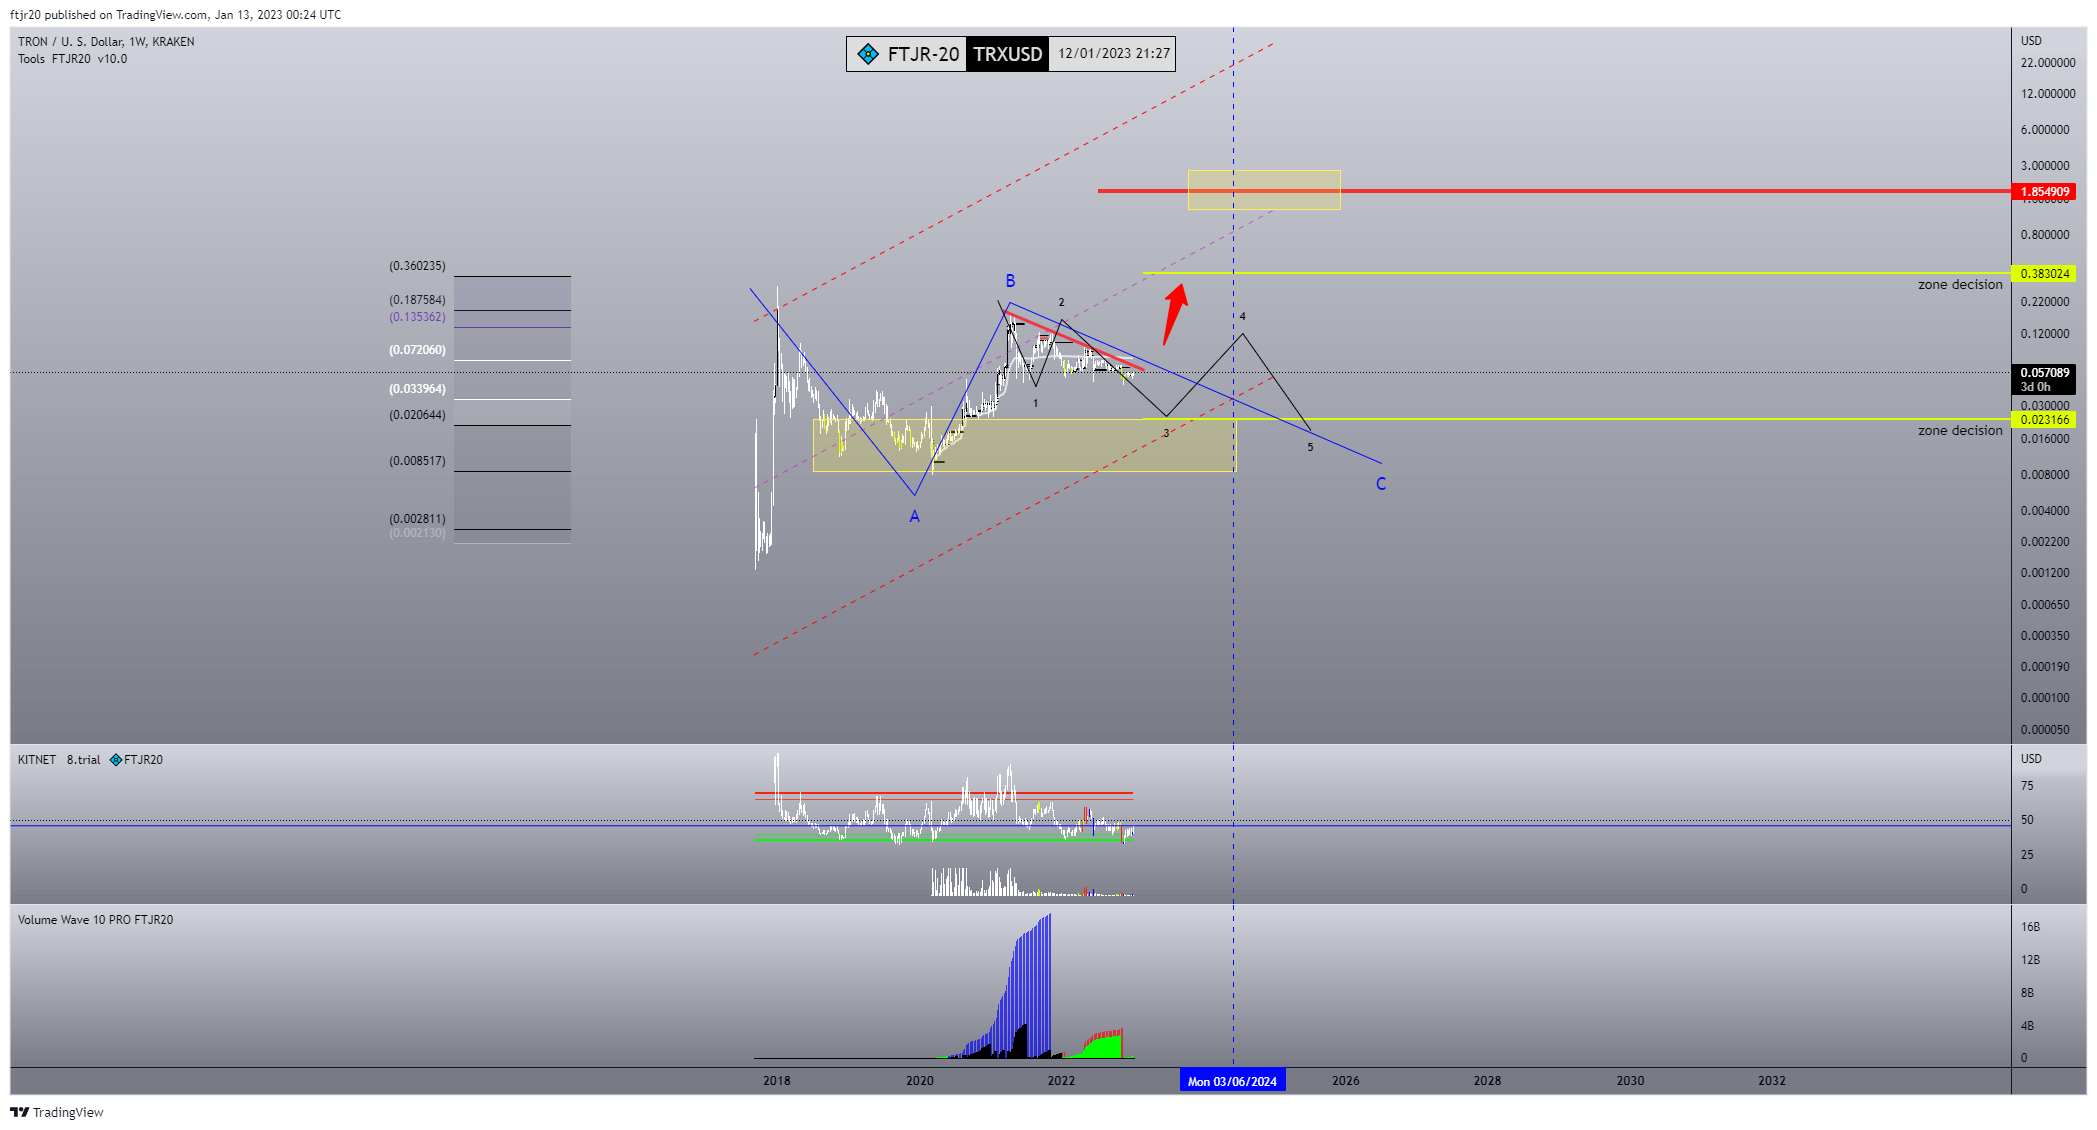Click the 0.800000 price axis value
This screenshot has width=2097, height=1130.
[2045, 235]
